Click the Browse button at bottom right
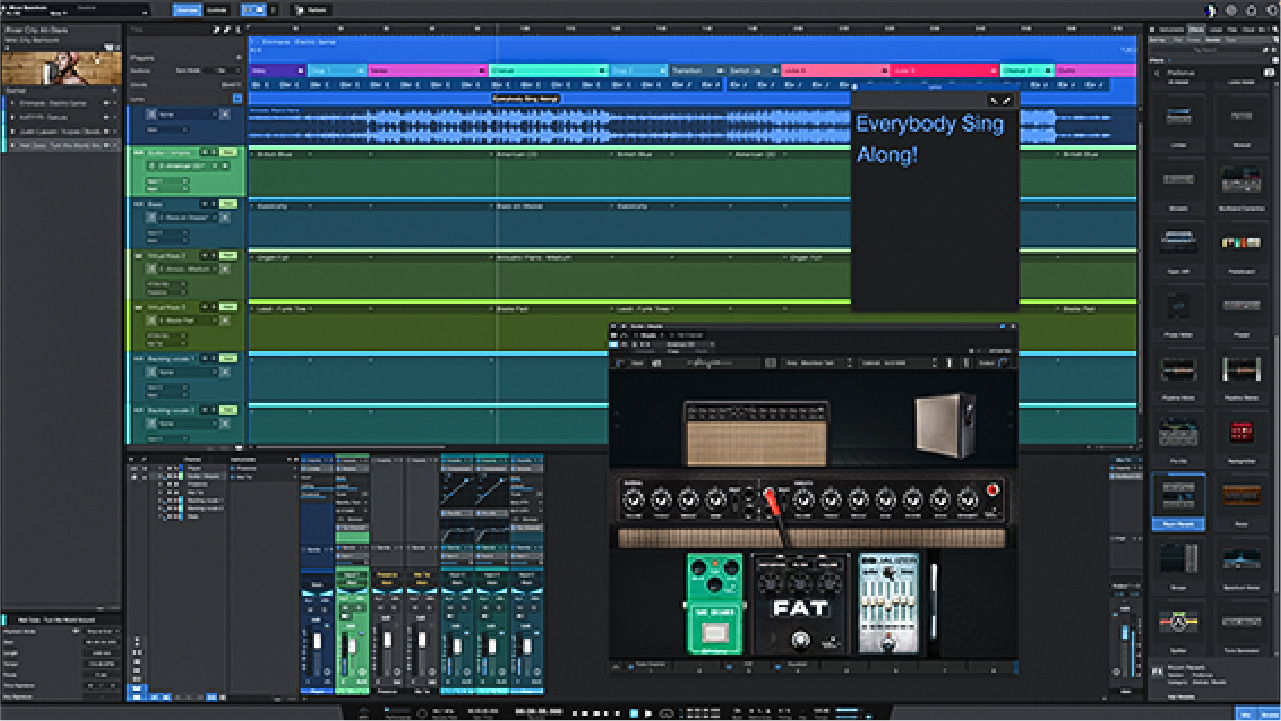This screenshot has width=1281, height=721. coord(1268,713)
